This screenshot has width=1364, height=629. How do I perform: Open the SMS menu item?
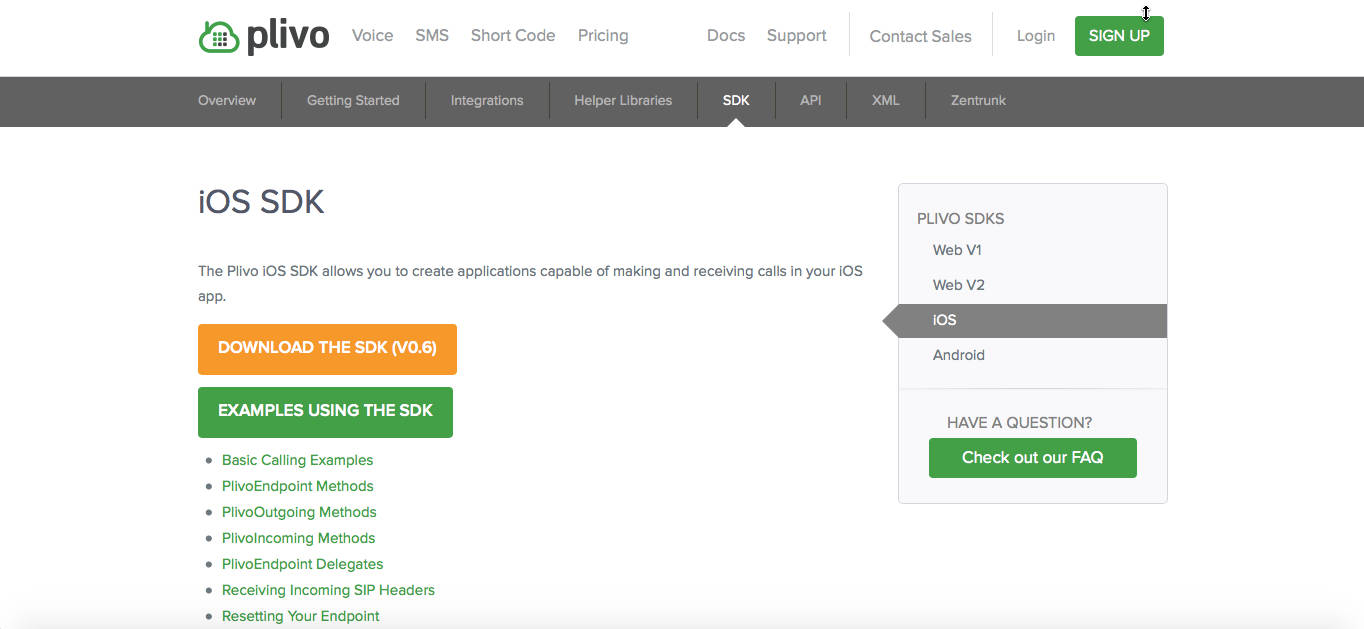click(x=432, y=35)
